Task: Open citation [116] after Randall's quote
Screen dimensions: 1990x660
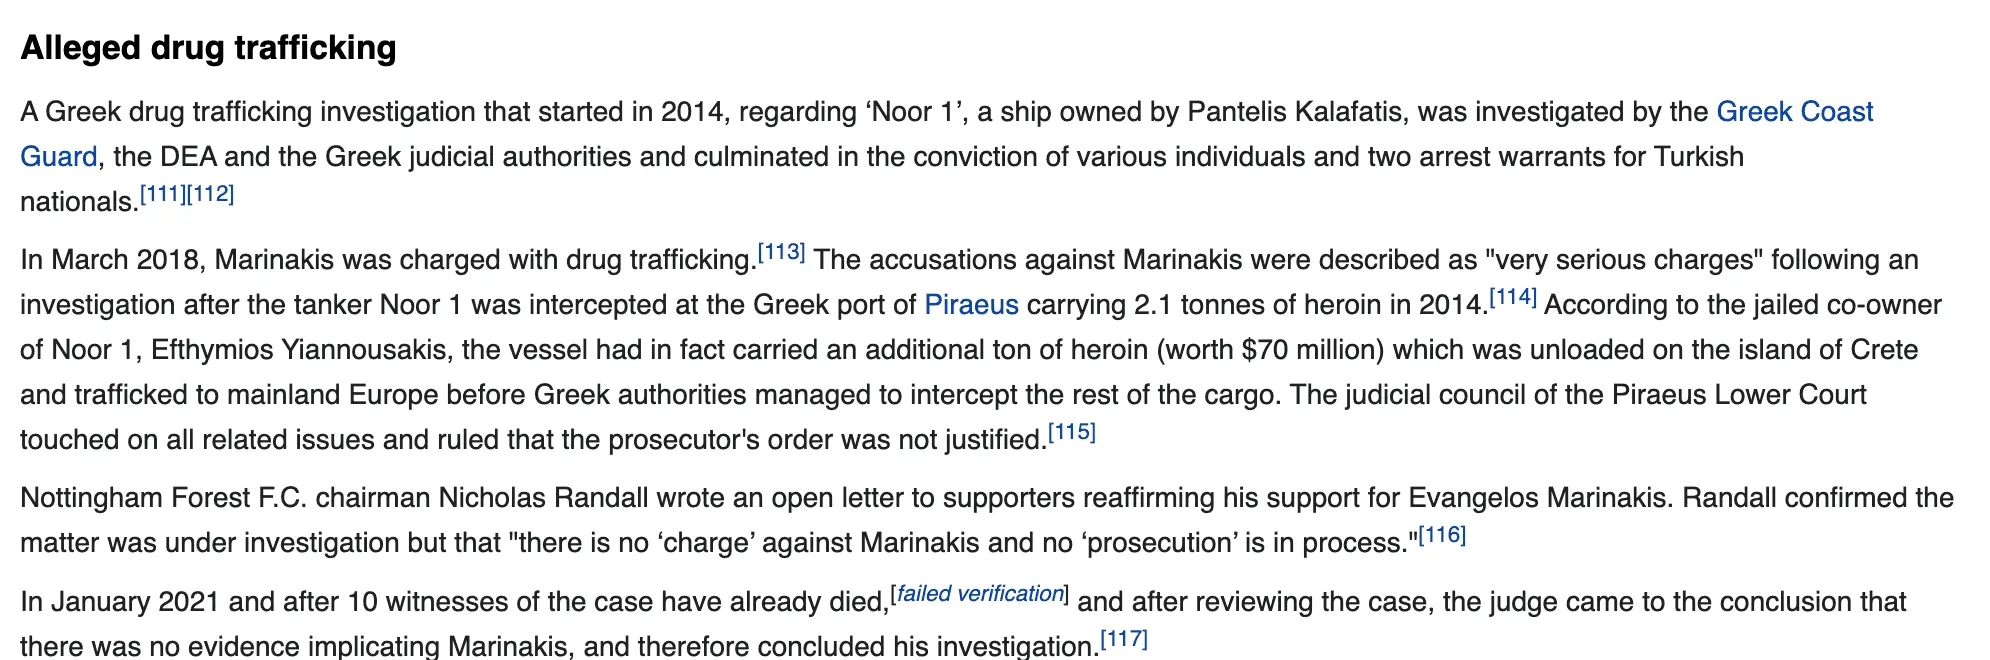Action: 1442,535
